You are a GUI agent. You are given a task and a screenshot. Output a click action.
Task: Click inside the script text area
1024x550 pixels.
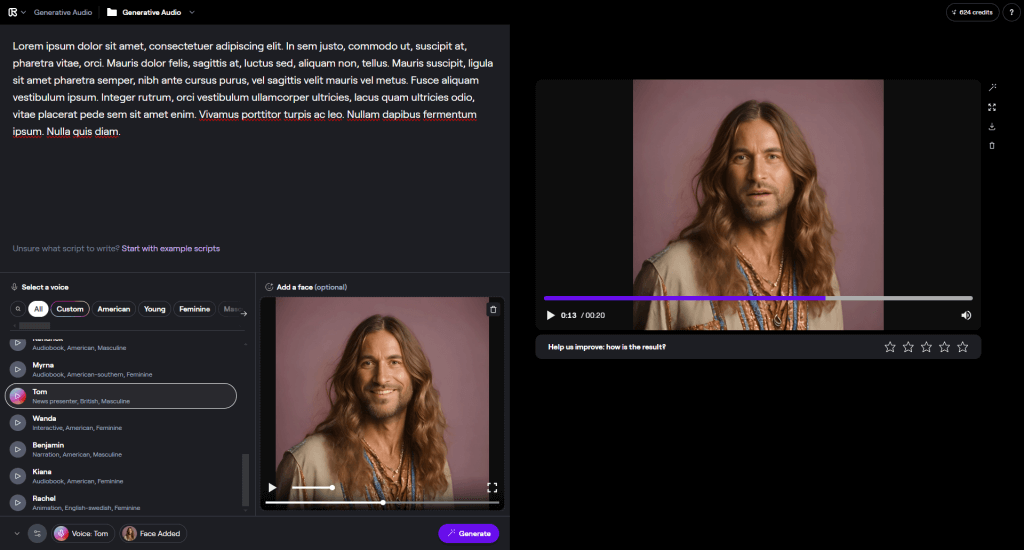pyautogui.click(x=255, y=137)
